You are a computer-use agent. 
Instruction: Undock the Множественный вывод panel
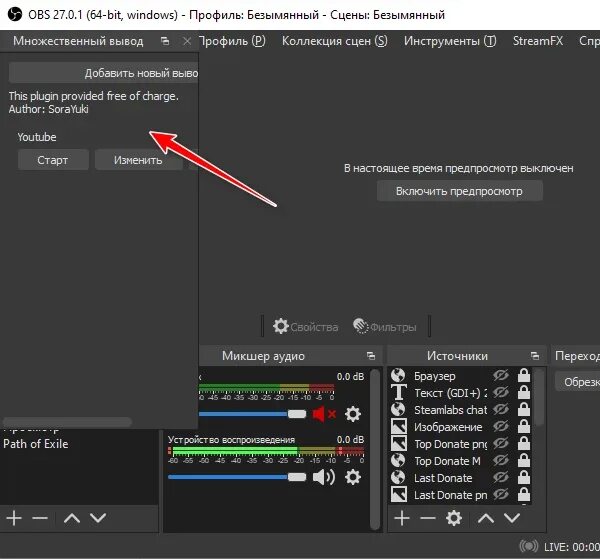165,41
